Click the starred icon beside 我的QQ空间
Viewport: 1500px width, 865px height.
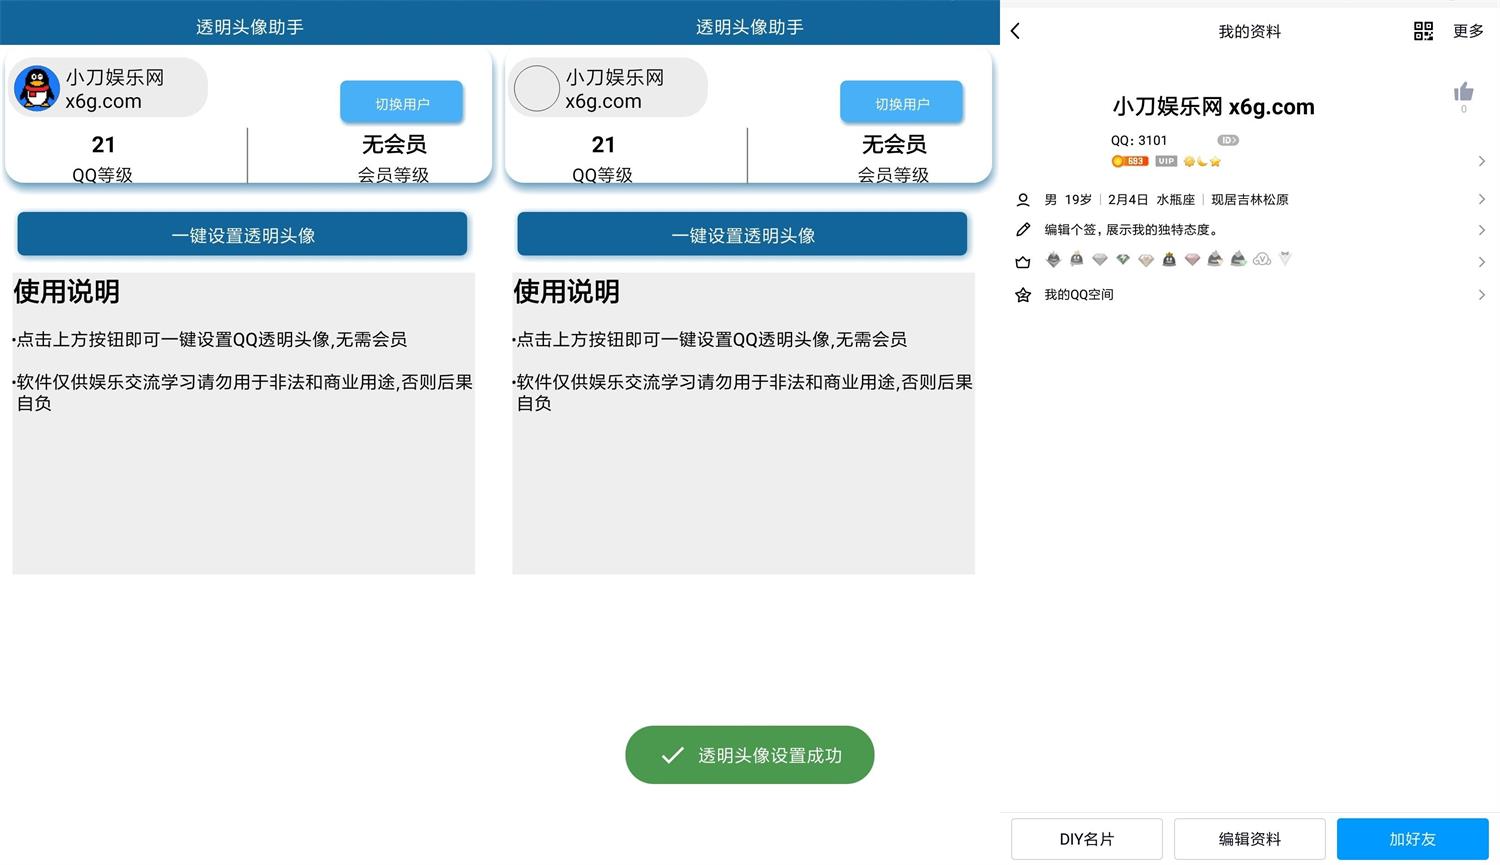1022,294
